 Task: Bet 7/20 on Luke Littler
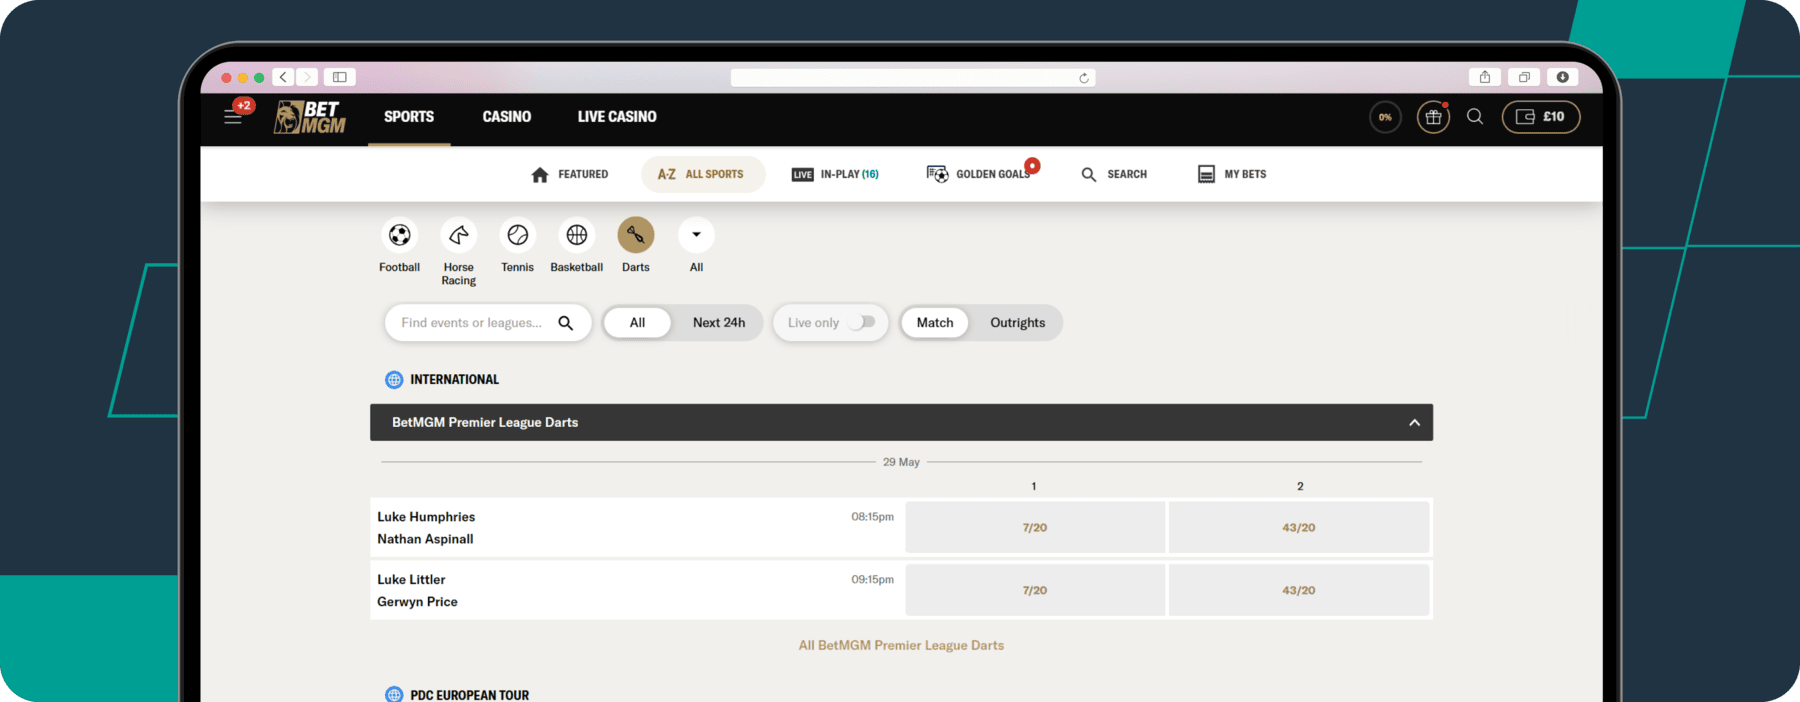(x=1035, y=590)
